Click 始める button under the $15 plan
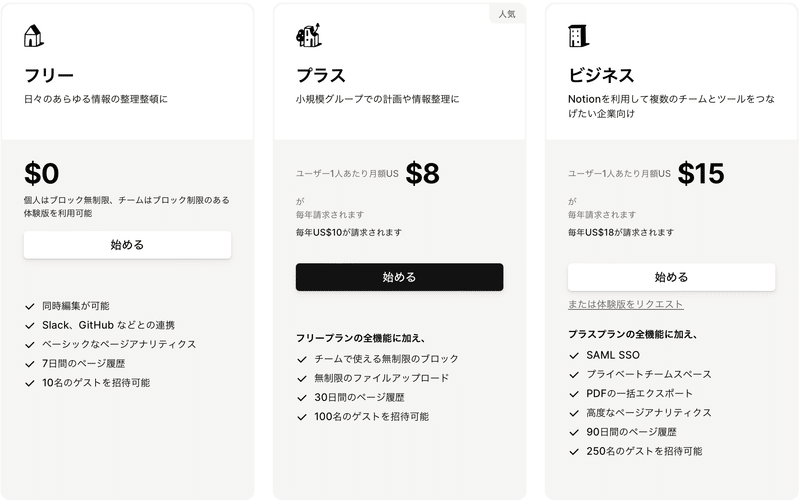The width and height of the screenshot is (800, 502). click(x=671, y=277)
